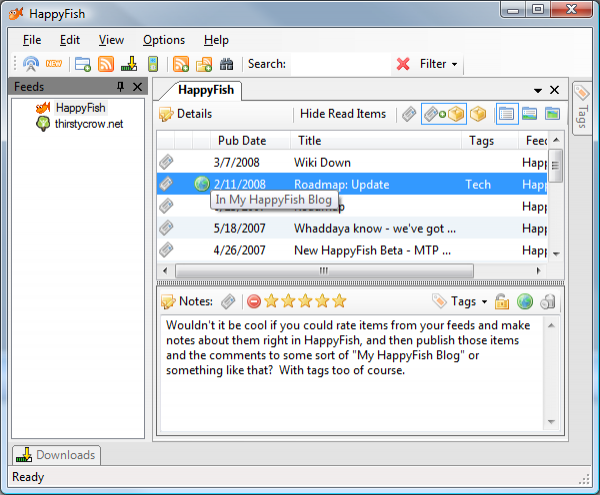Select the HappyFish feed in tree
This screenshot has width=600, height=495.
(x=80, y=108)
